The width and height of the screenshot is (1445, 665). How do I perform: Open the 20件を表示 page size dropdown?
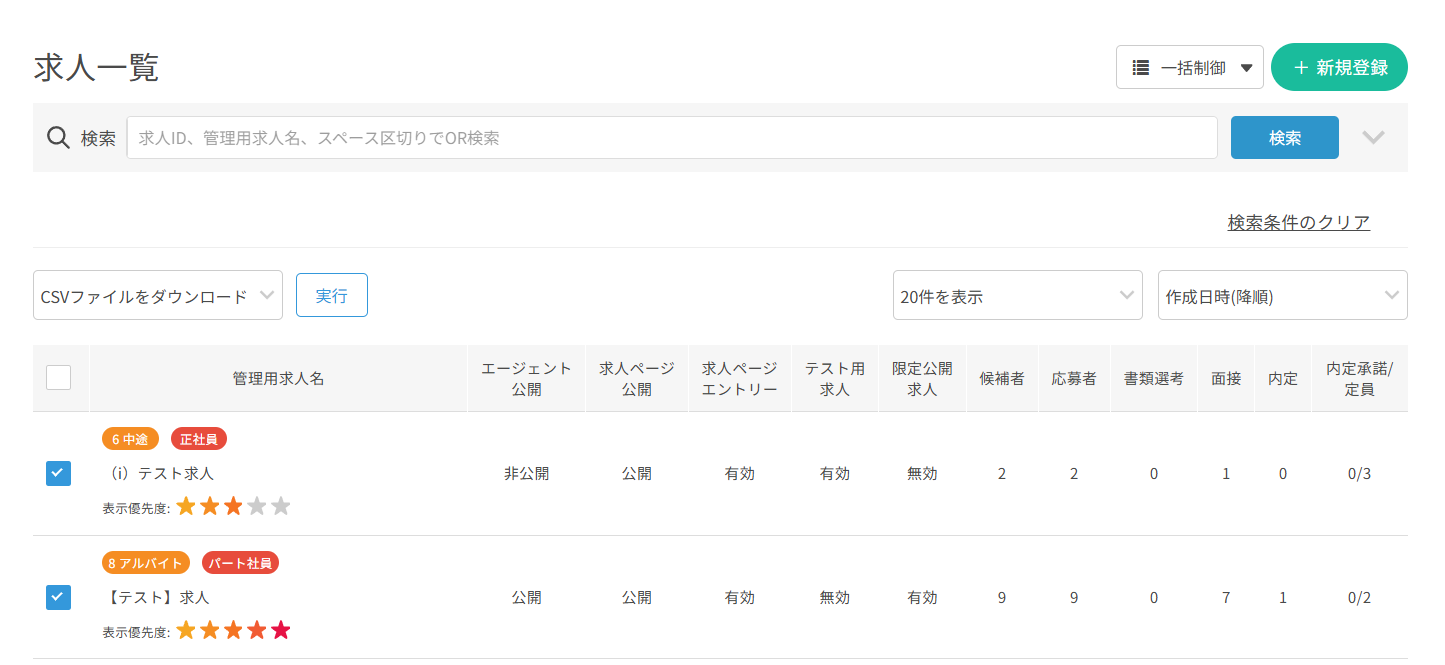1017,296
